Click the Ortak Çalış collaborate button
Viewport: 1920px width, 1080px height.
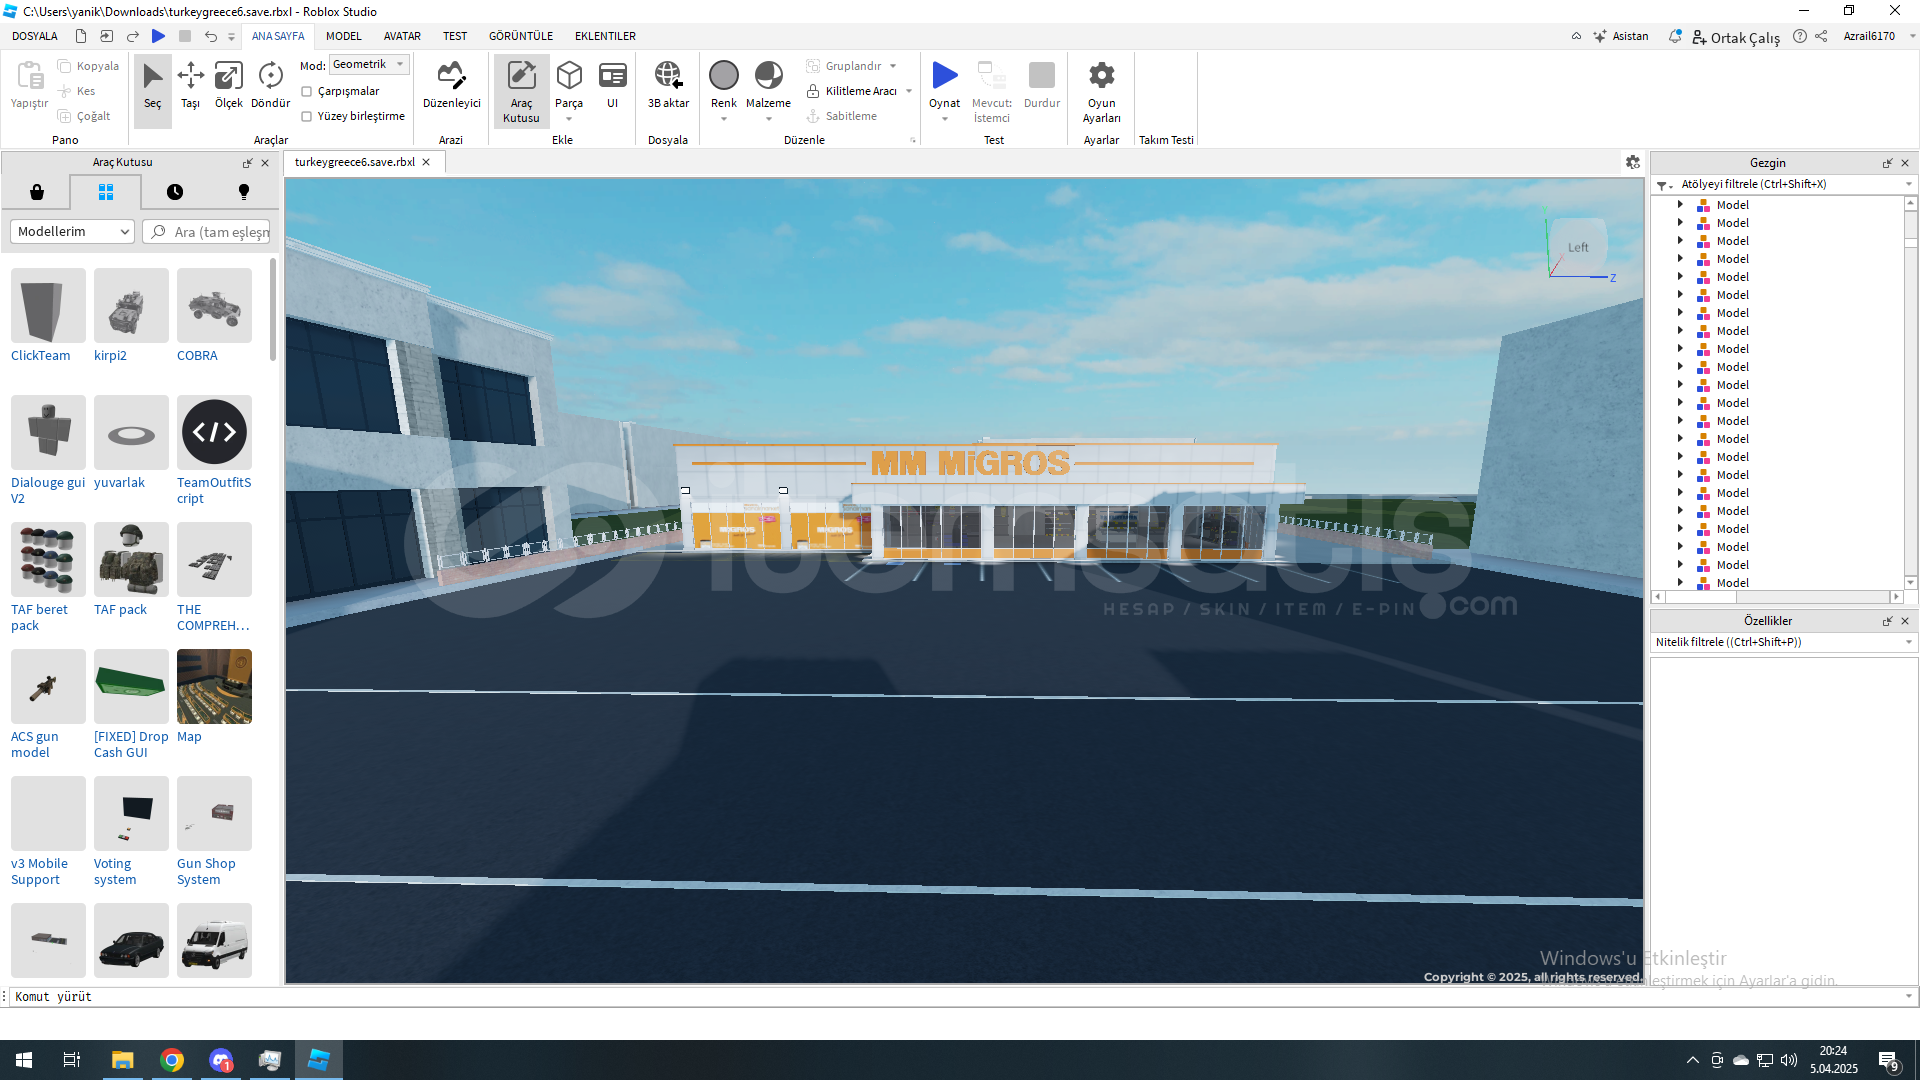click(x=1735, y=37)
